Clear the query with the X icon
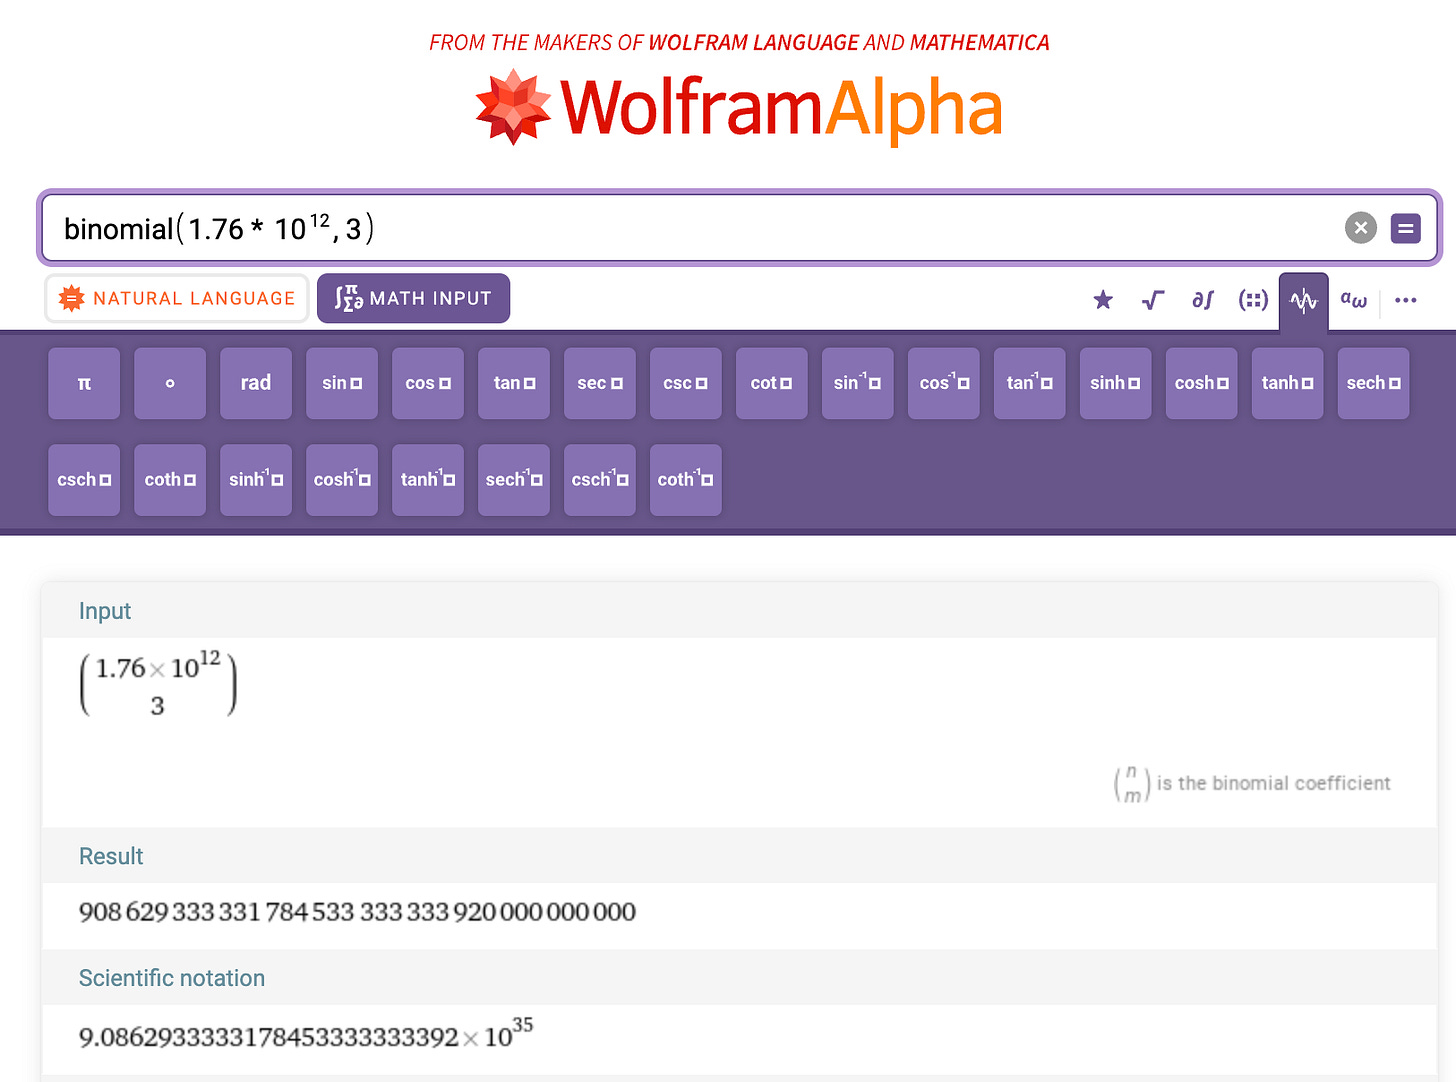Image resolution: width=1456 pixels, height=1082 pixels. click(1360, 228)
